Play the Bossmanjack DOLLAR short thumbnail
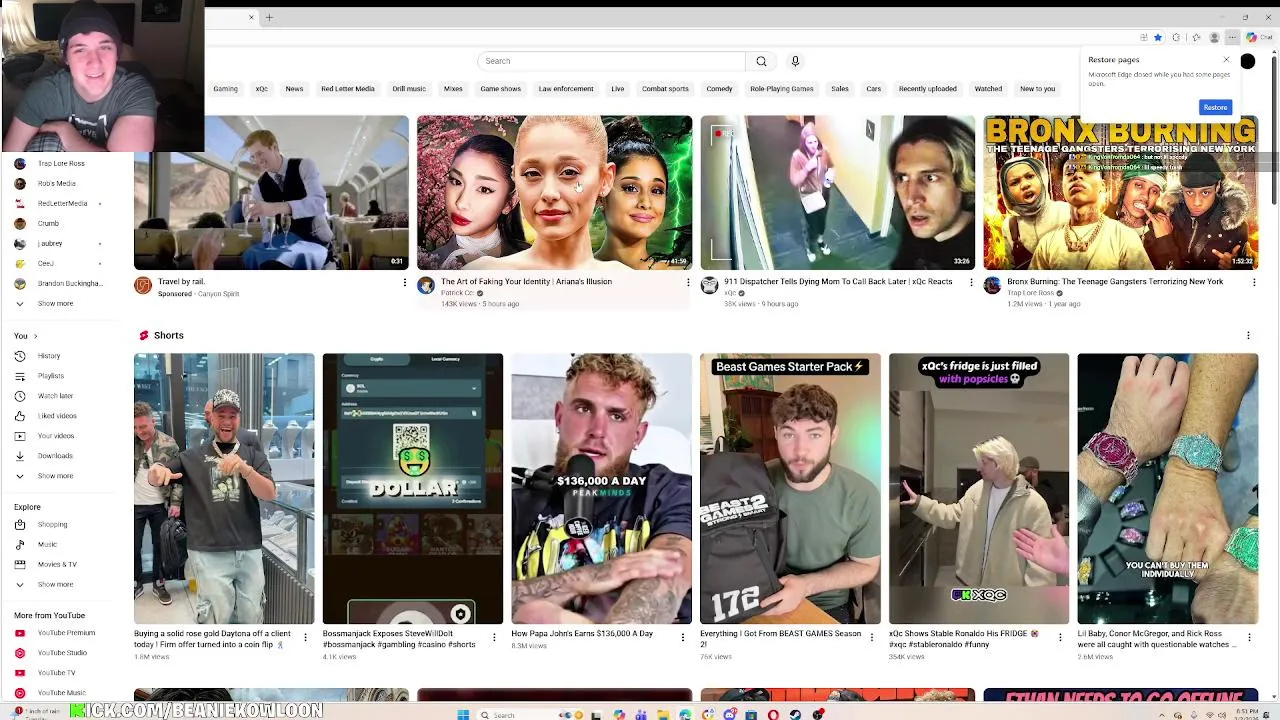 [412, 488]
